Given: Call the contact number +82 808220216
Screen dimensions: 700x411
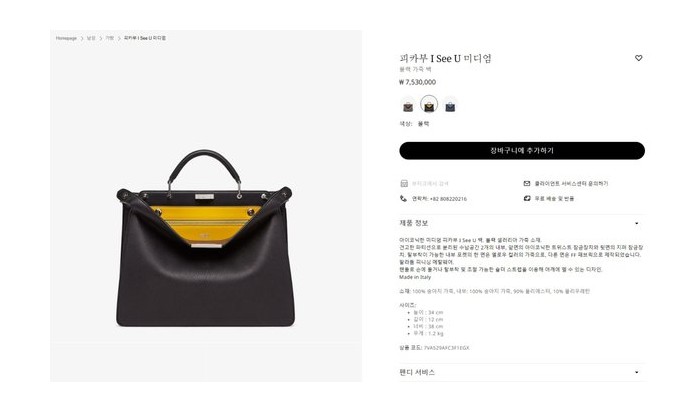Looking at the screenshot, I should 439,199.
